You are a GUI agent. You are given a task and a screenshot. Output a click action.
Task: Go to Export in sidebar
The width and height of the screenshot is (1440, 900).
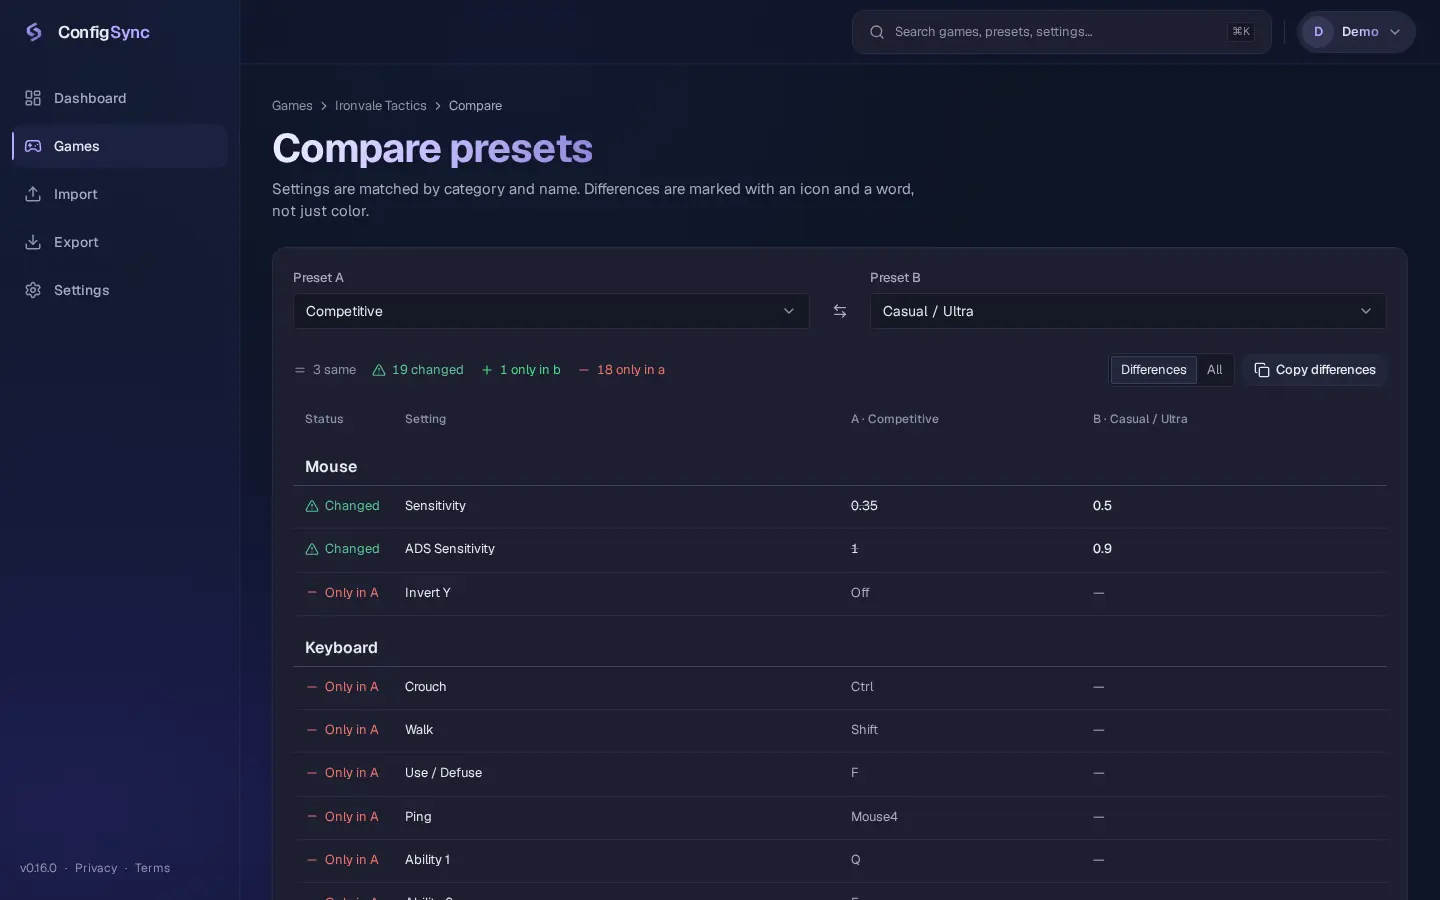[120, 242]
